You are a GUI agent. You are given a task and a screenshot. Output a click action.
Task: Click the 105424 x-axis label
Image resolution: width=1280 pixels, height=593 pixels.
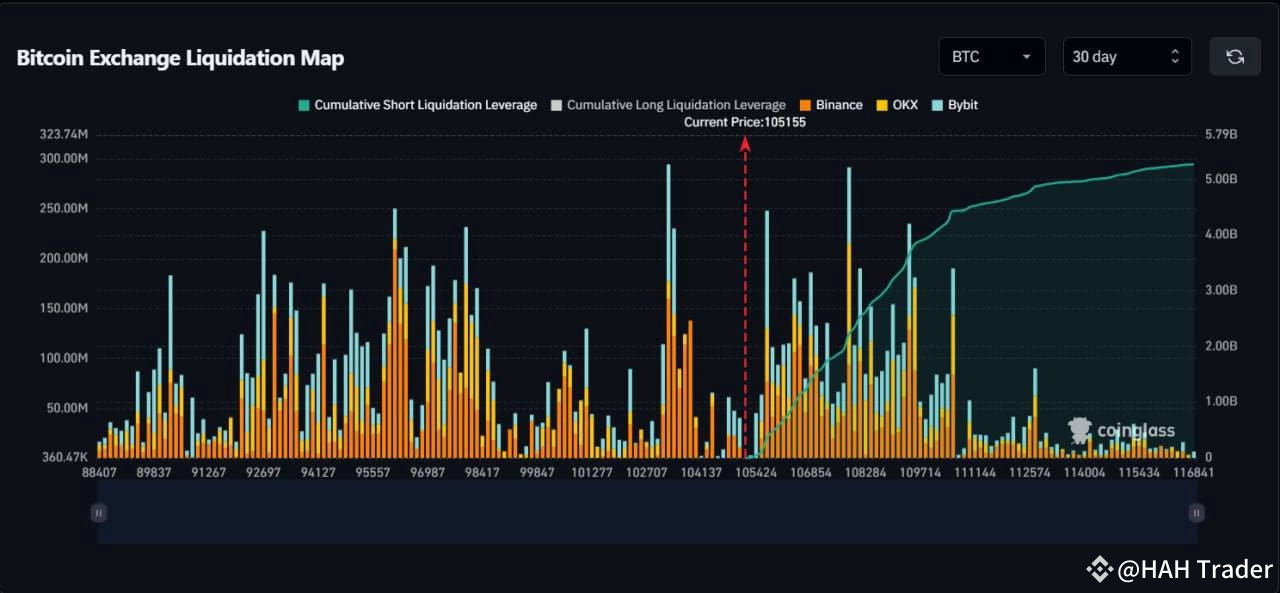click(756, 472)
